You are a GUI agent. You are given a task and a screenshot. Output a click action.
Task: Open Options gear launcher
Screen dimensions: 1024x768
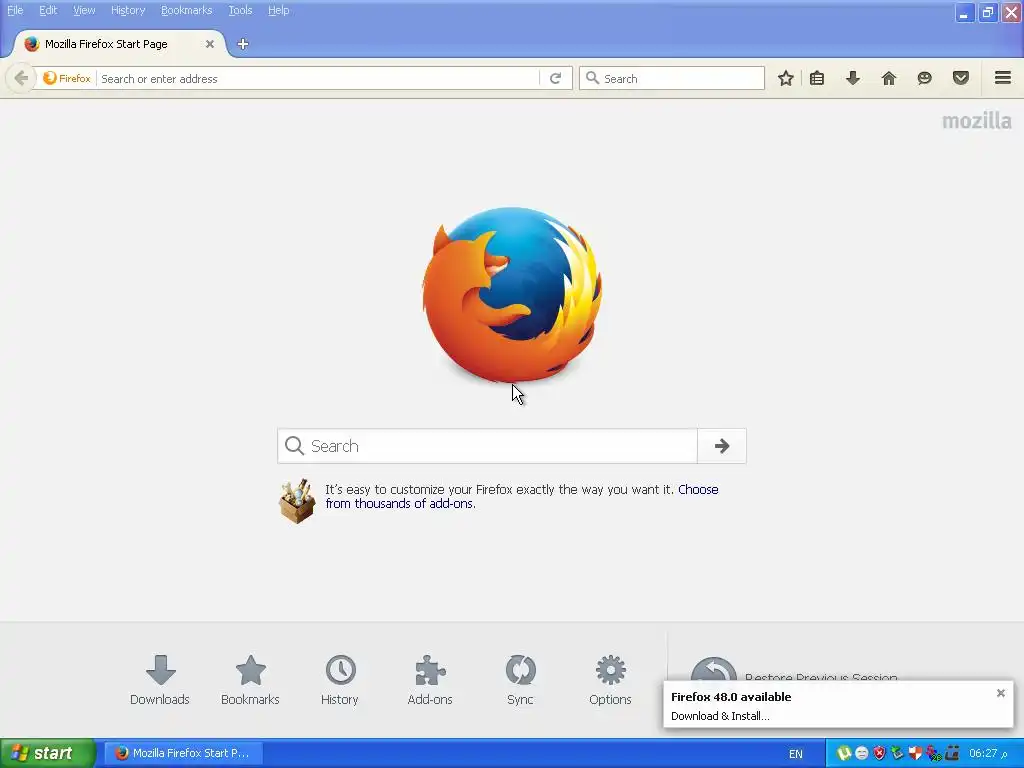[610, 680]
